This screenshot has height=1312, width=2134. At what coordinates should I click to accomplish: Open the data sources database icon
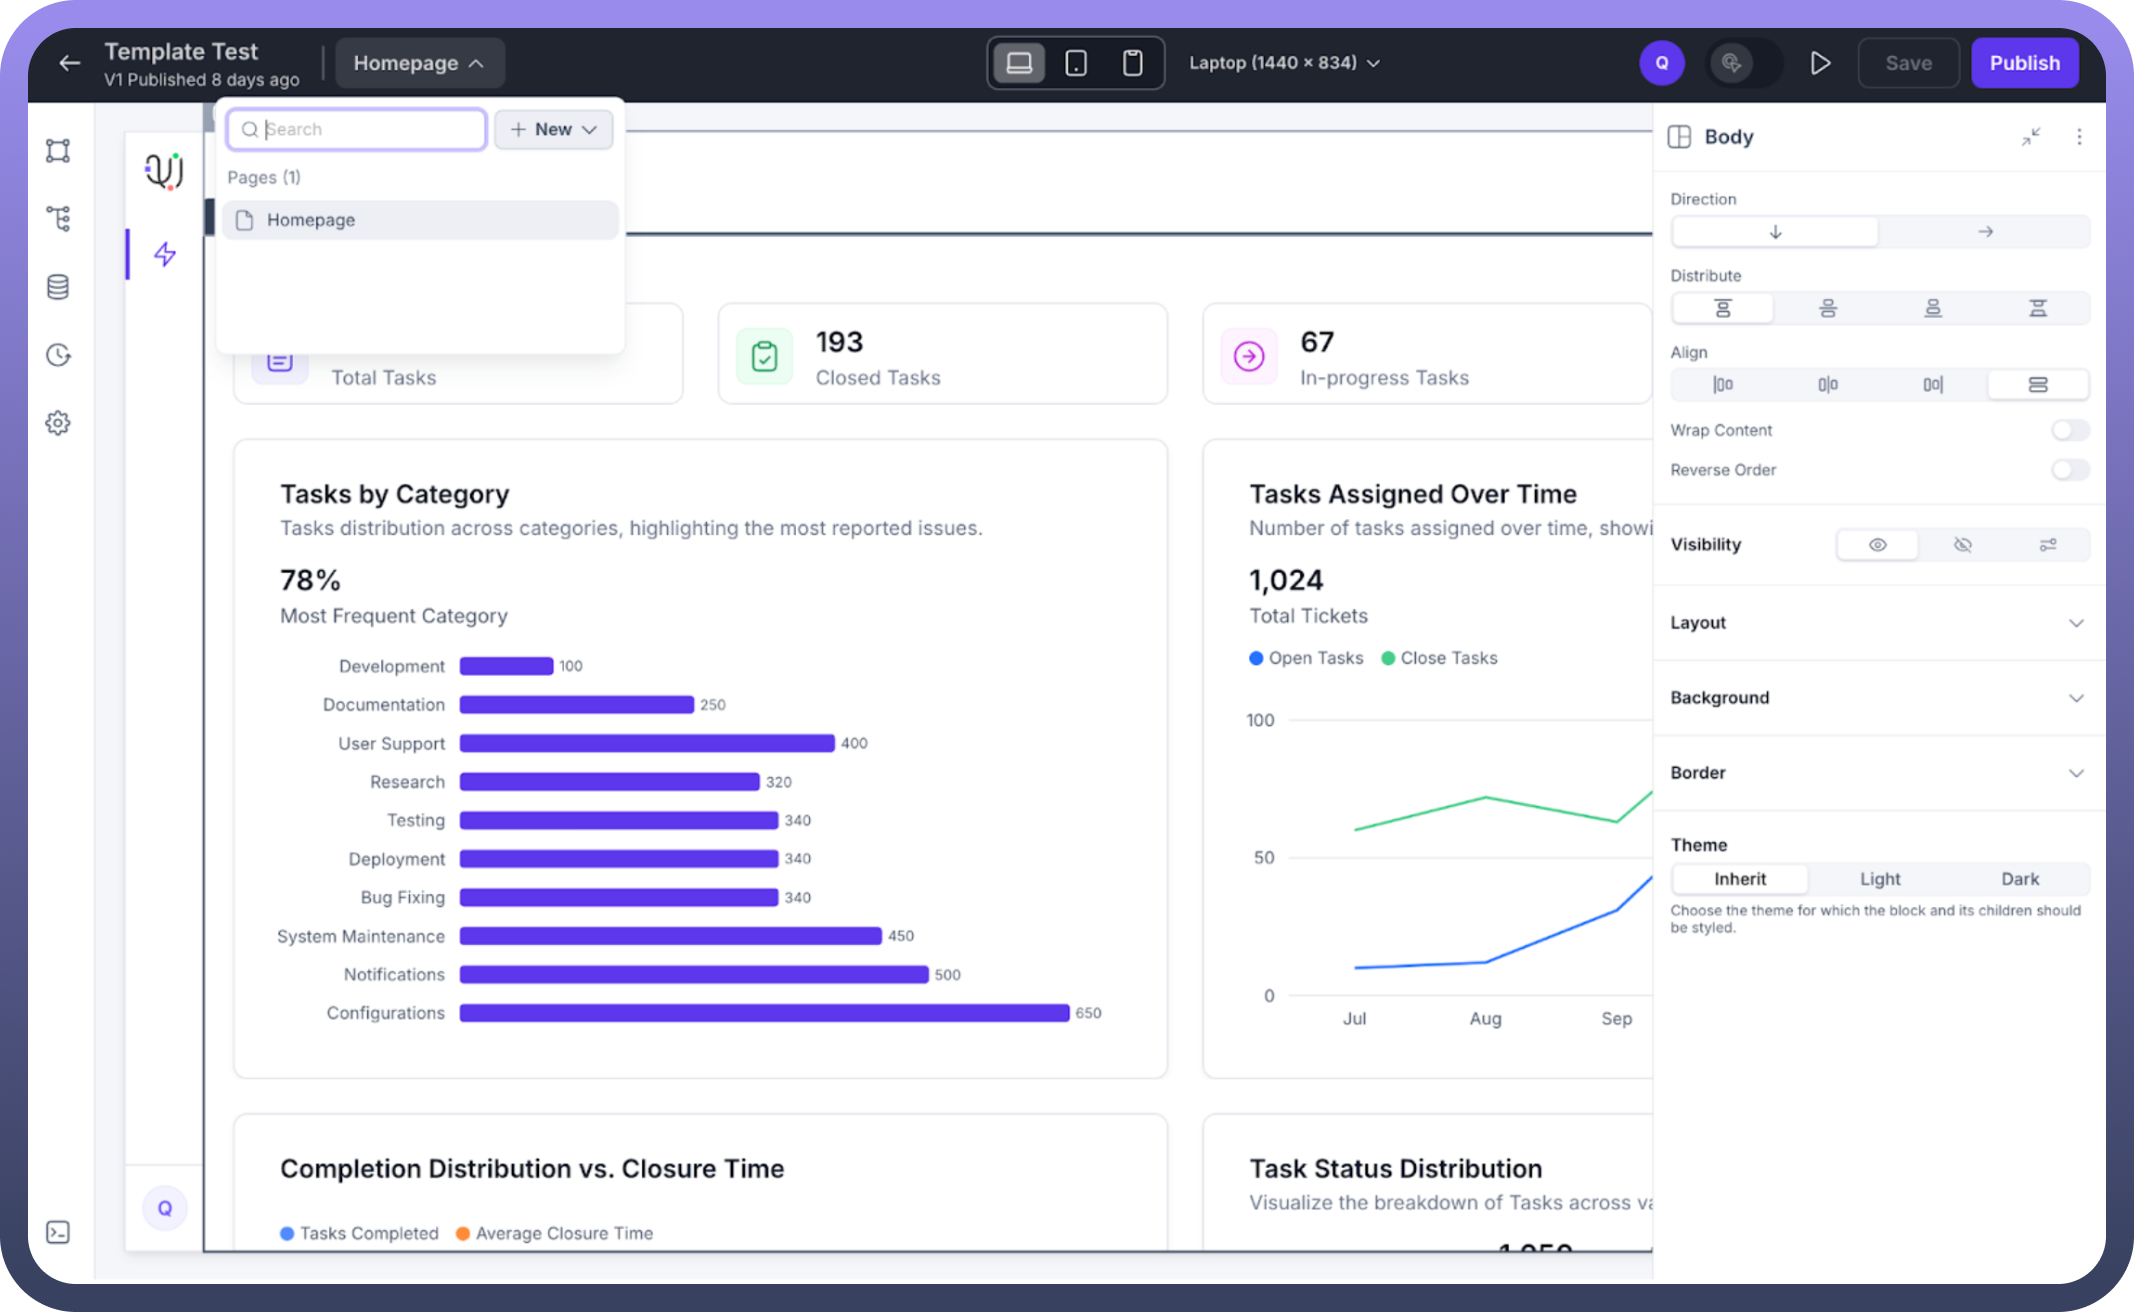[58, 287]
